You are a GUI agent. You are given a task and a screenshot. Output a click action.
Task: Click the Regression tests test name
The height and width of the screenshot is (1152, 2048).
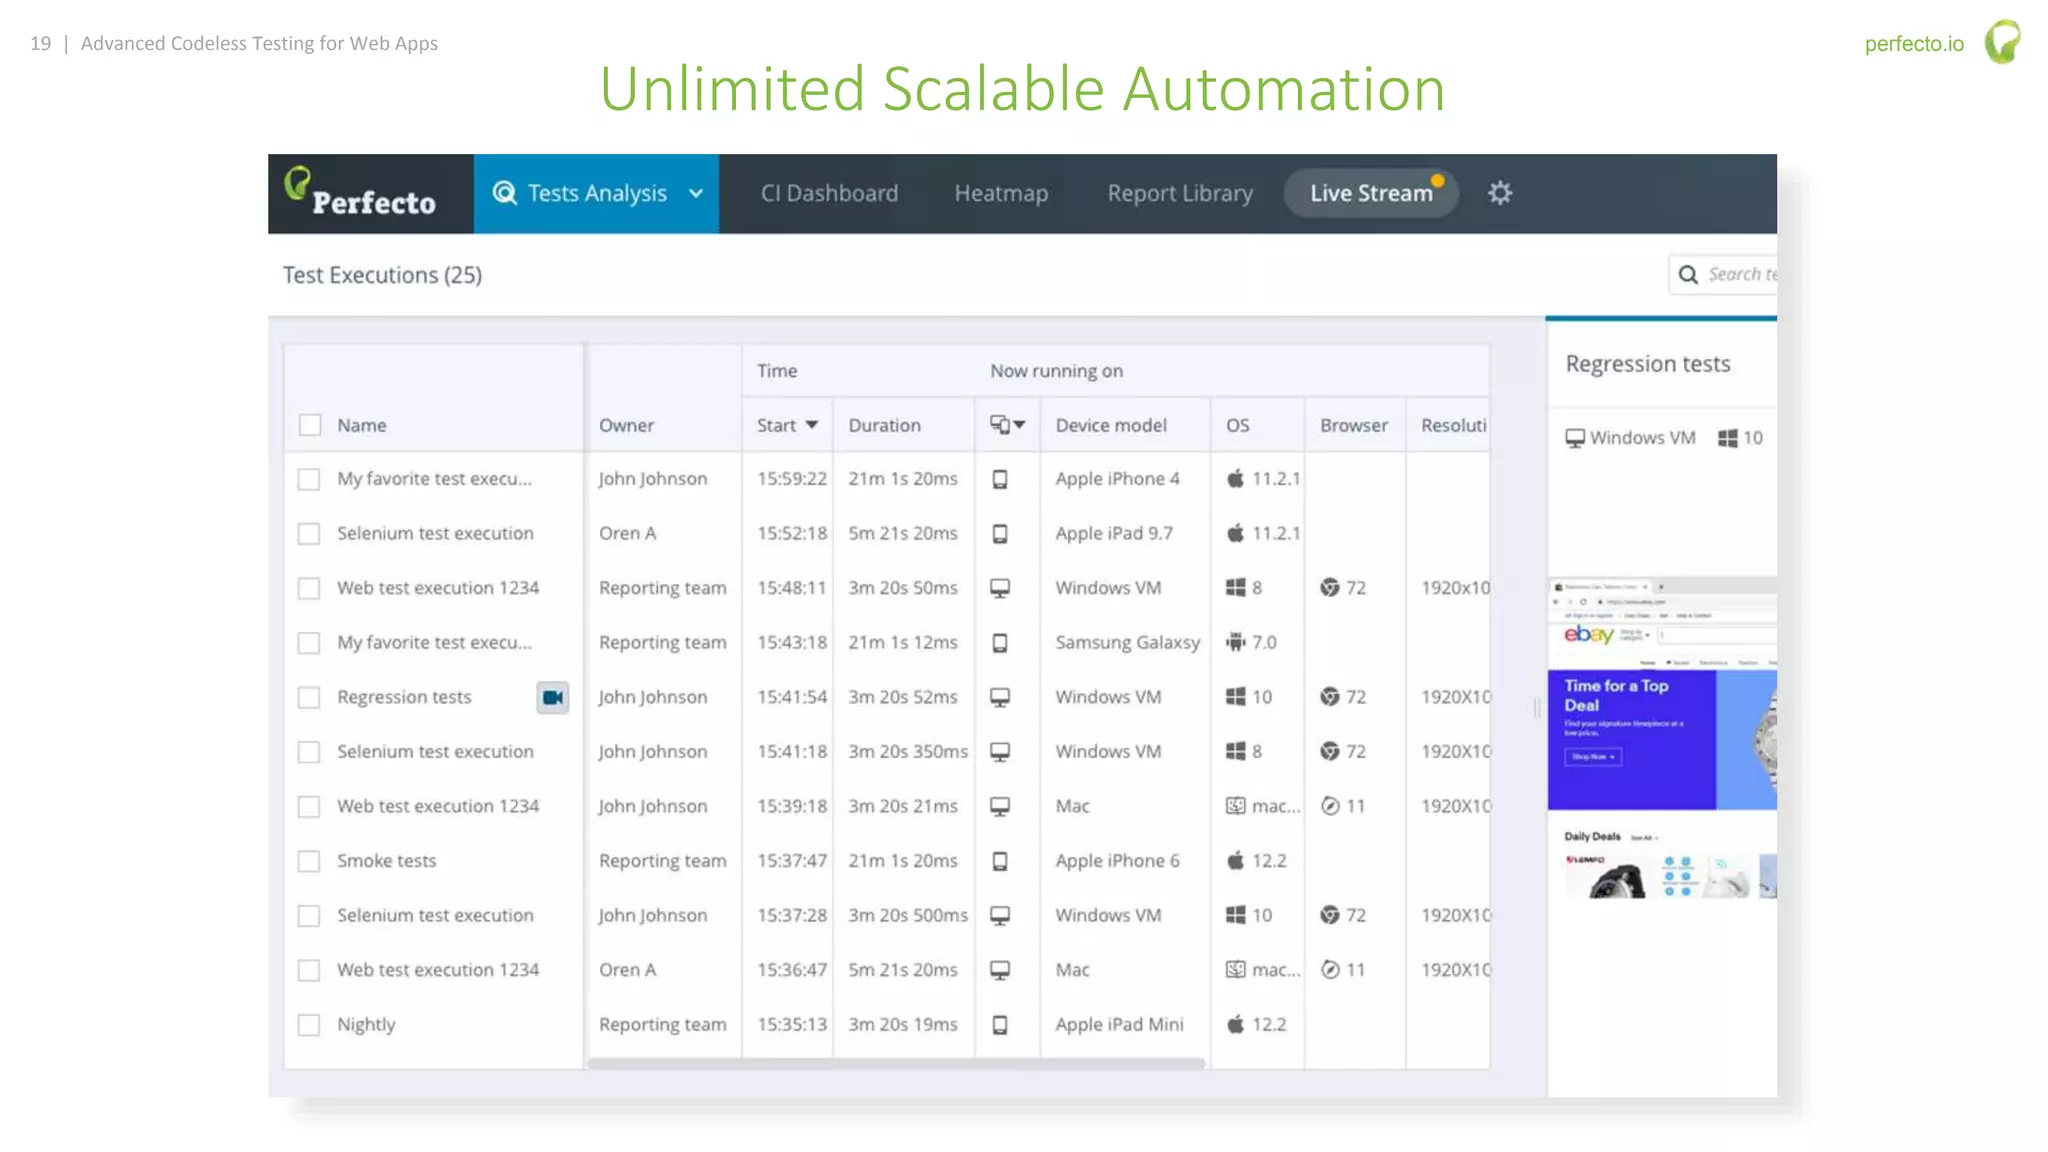pyautogui.click(x=404, y=697)
